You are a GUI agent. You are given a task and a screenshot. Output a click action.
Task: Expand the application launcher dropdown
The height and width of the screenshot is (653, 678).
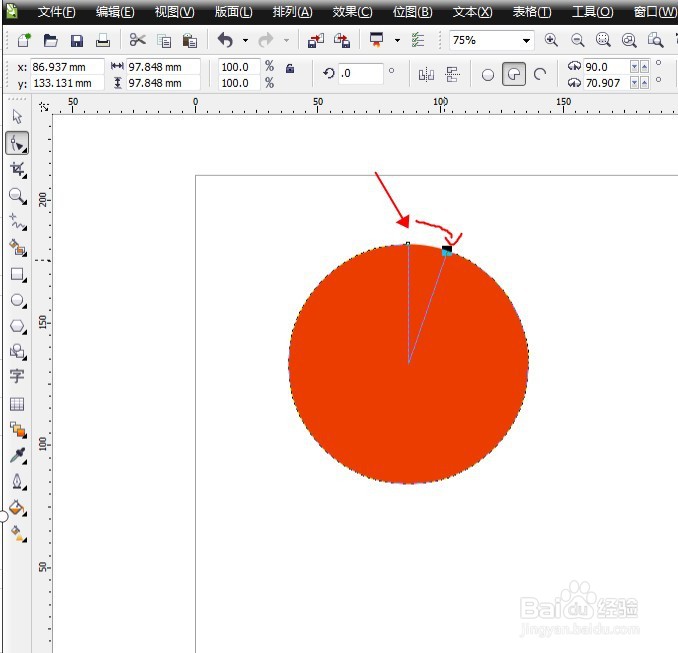pyautogui.click(x=397, y=41)
